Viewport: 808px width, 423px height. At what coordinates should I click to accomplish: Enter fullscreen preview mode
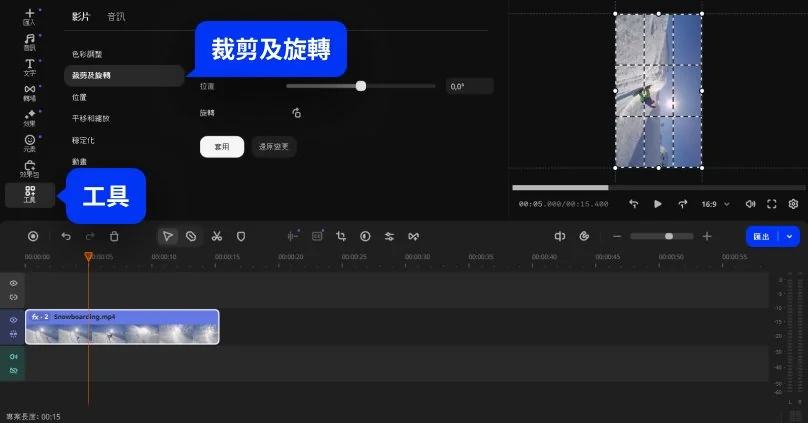771,204
